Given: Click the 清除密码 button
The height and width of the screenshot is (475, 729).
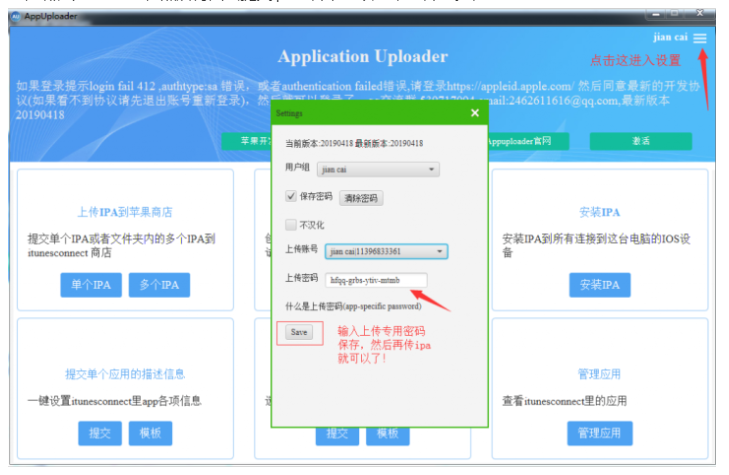Looking at the screenshot, I should pyautogui.click(x=361, y=198).
